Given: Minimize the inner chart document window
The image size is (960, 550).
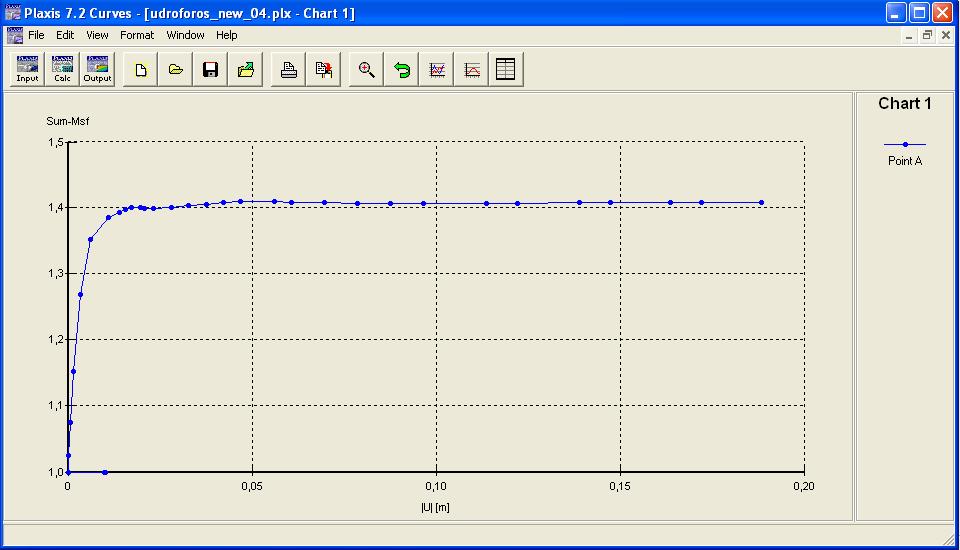Looking at the screenshot, I should point(909,36).
